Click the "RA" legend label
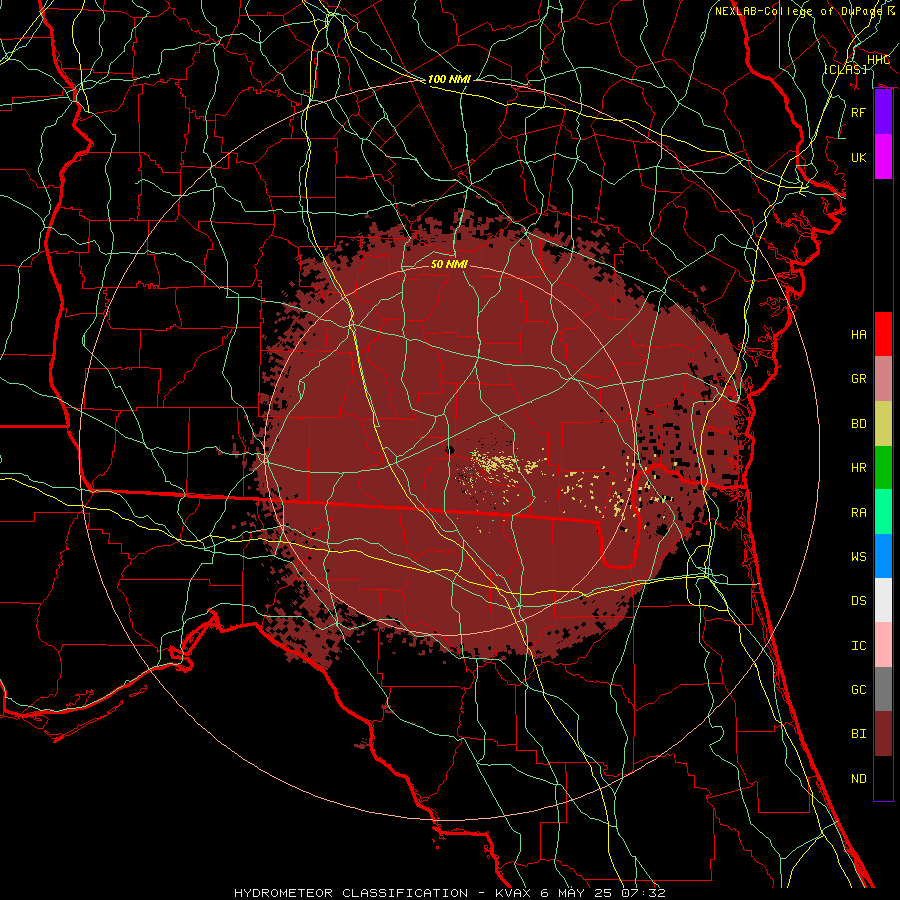900x900 pixels. [x=858, y=513]
